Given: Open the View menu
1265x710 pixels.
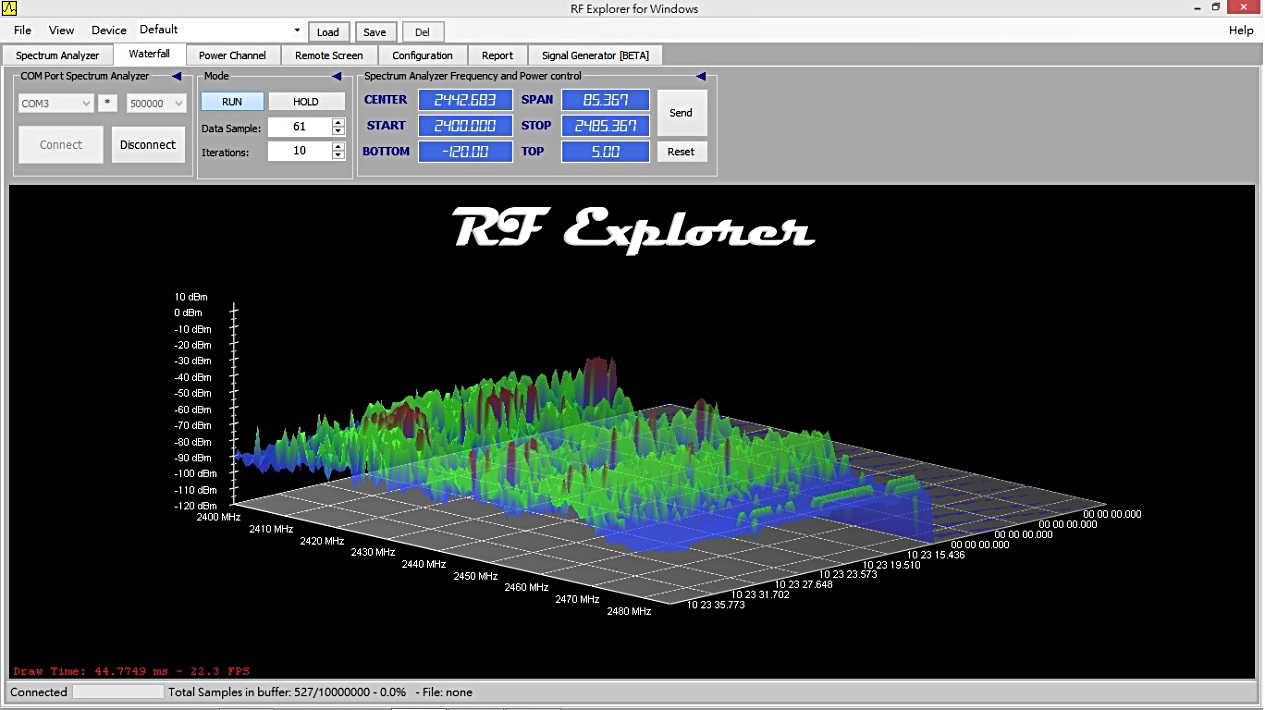Looking at the screenshot, I should coord(61,30).
